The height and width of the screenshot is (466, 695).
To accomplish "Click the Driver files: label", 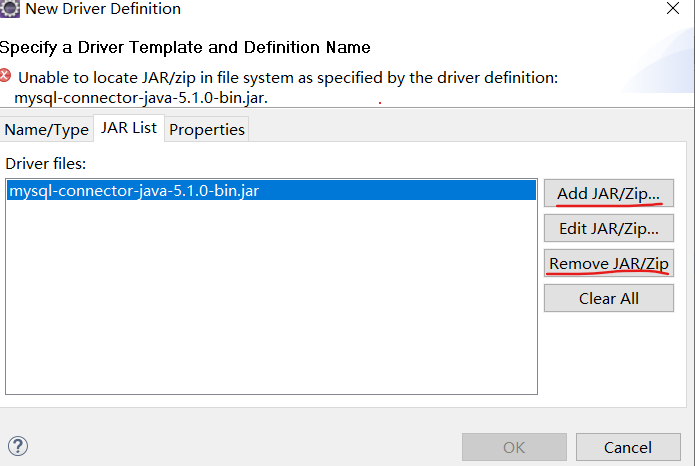I will (46, 164).
